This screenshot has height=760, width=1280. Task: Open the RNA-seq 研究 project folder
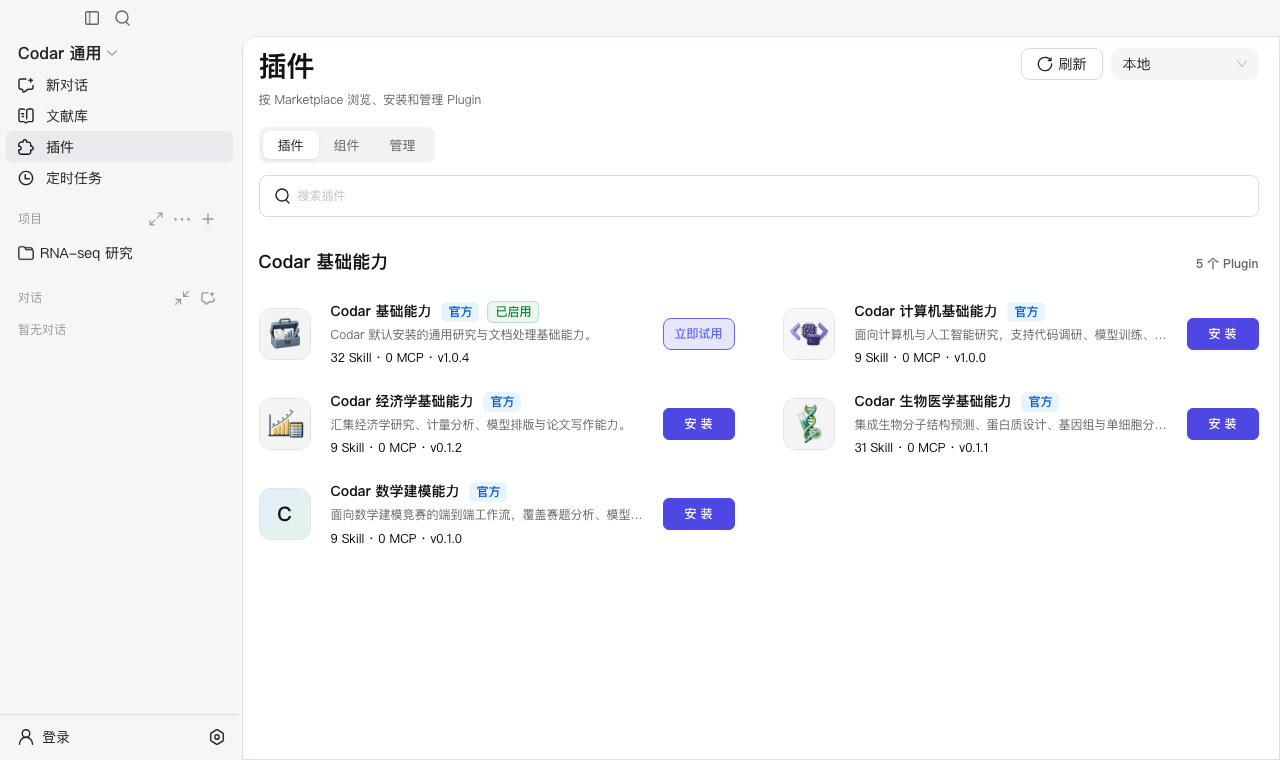point(119,253)
